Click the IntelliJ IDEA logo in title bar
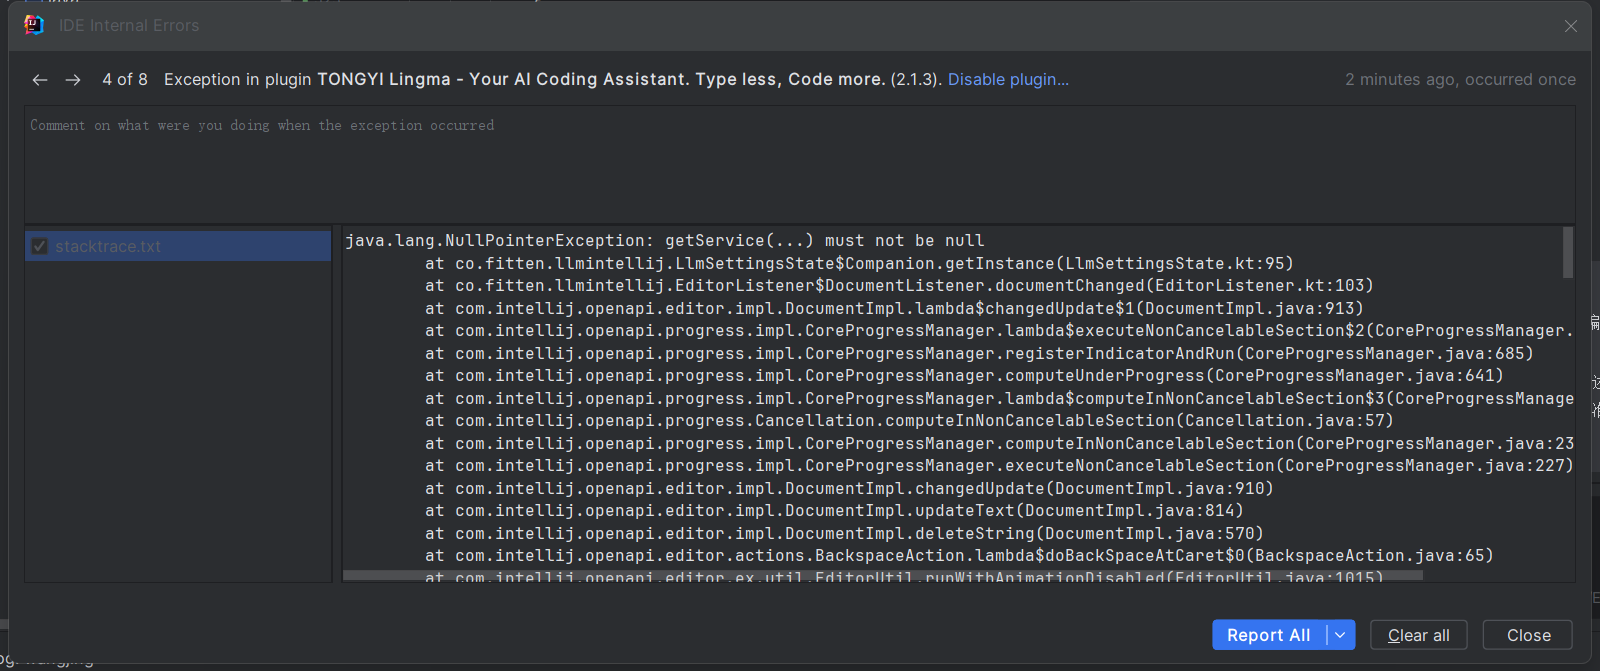Viewport: 1600px width, 671px height. [x=34, y=25]
